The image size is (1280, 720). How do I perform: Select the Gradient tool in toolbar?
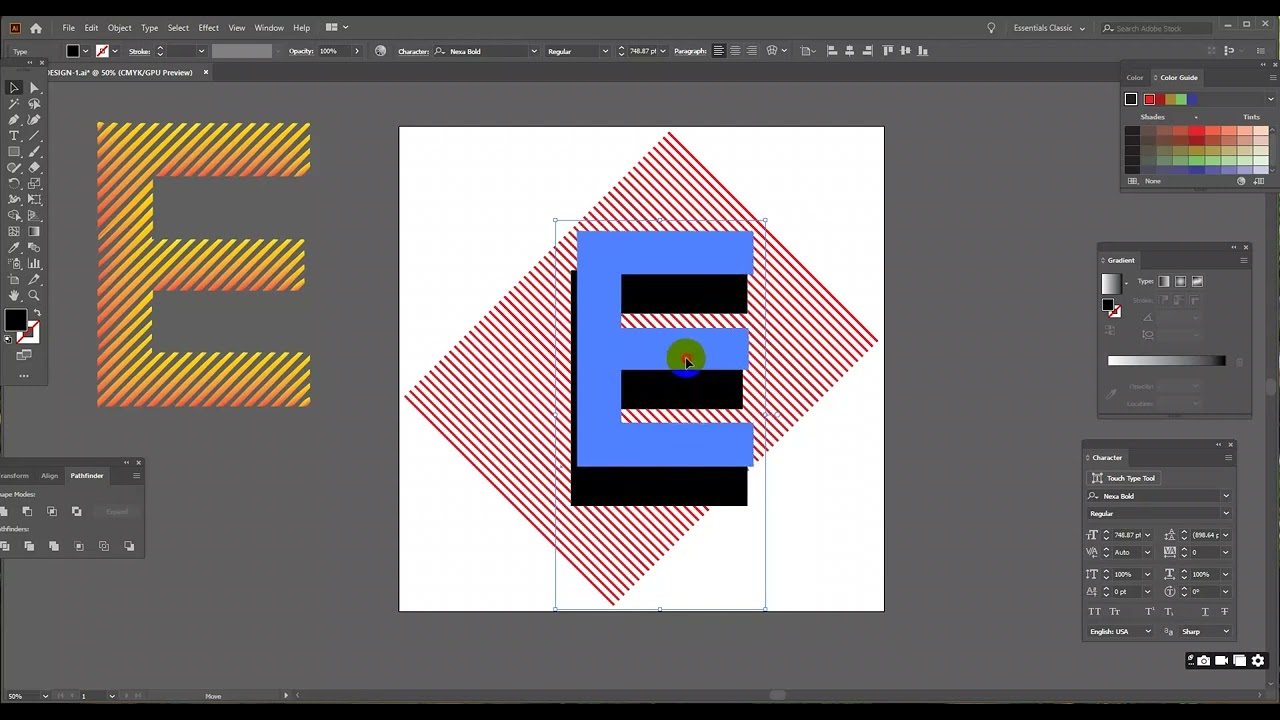pyautogui.click(x=34, y=231)
